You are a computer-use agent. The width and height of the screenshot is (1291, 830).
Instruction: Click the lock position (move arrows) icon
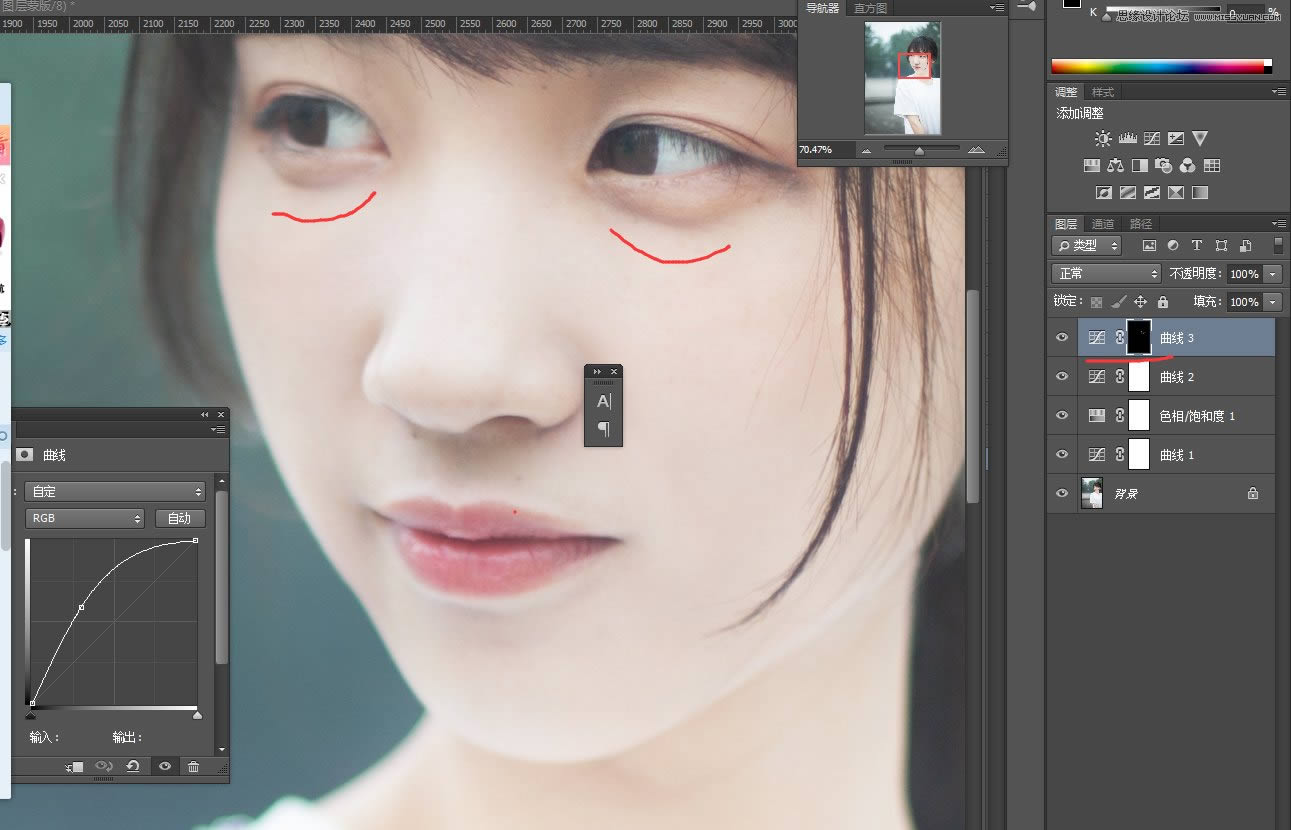[1140, 301]
